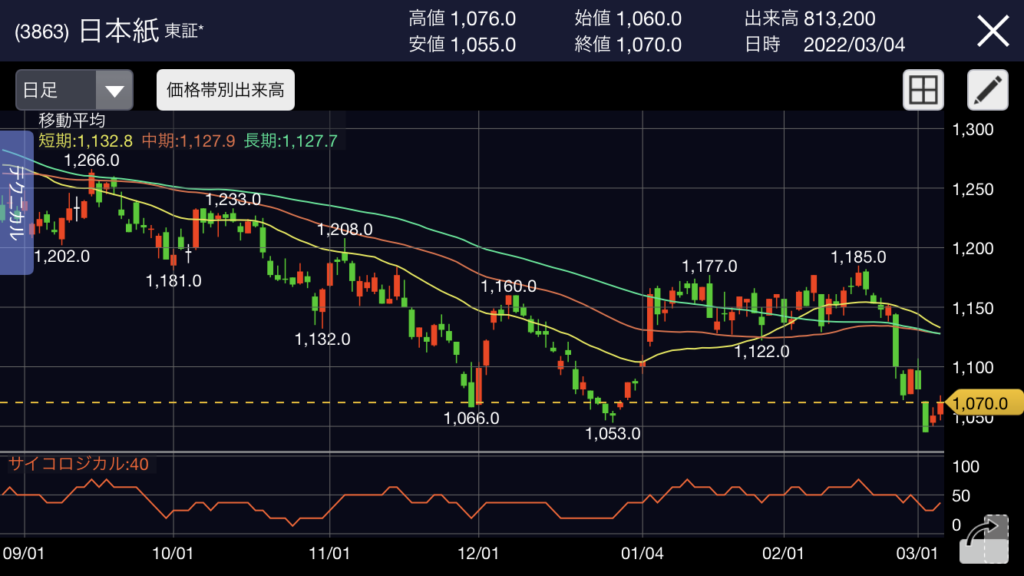Image resolution: width=1024 pixels, height=576 pixels.
Task: Click the 1,300 price axis label
Action: (973, 129)
